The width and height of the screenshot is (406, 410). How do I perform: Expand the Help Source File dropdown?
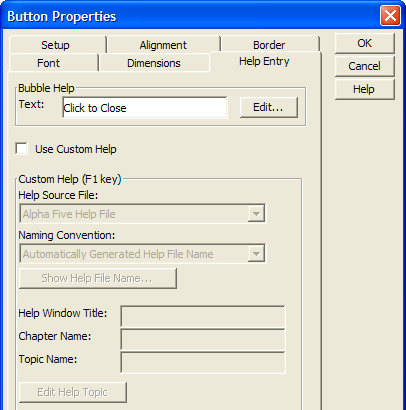pos(256,214)
